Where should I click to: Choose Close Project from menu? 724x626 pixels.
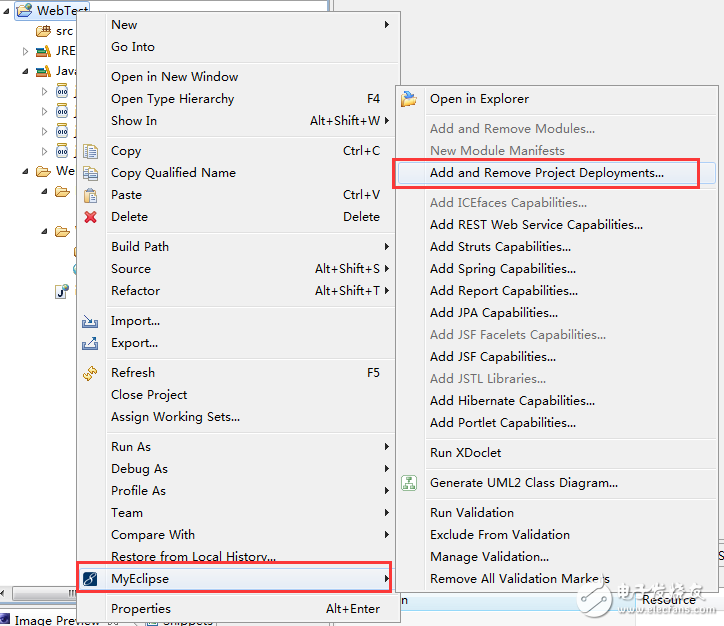tap(149, 395)
